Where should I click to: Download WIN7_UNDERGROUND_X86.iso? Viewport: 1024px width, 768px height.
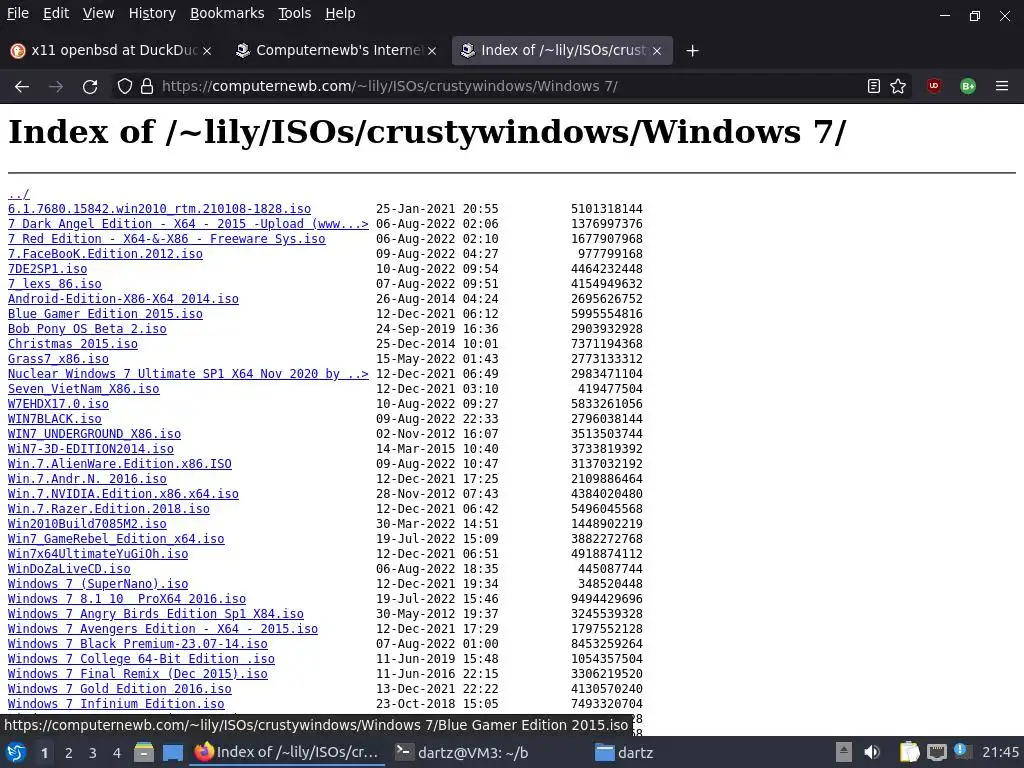point(94,434)
